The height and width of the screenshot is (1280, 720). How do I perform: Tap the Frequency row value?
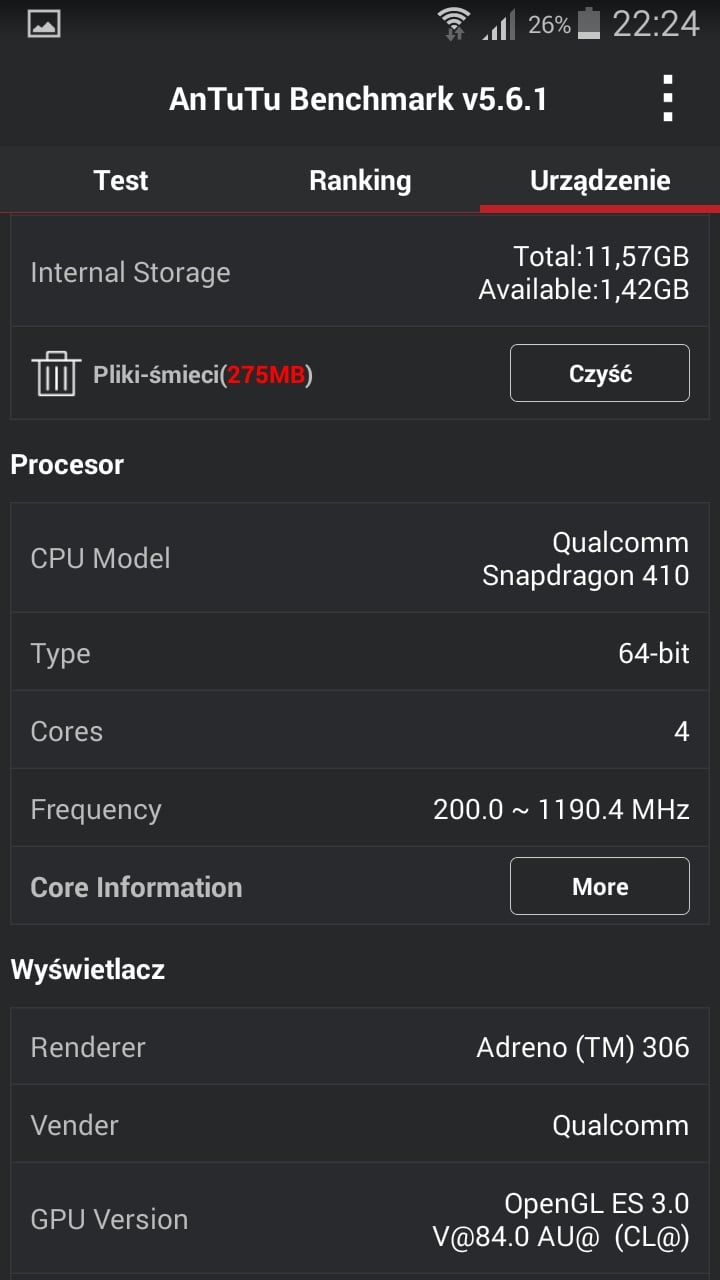561,809
